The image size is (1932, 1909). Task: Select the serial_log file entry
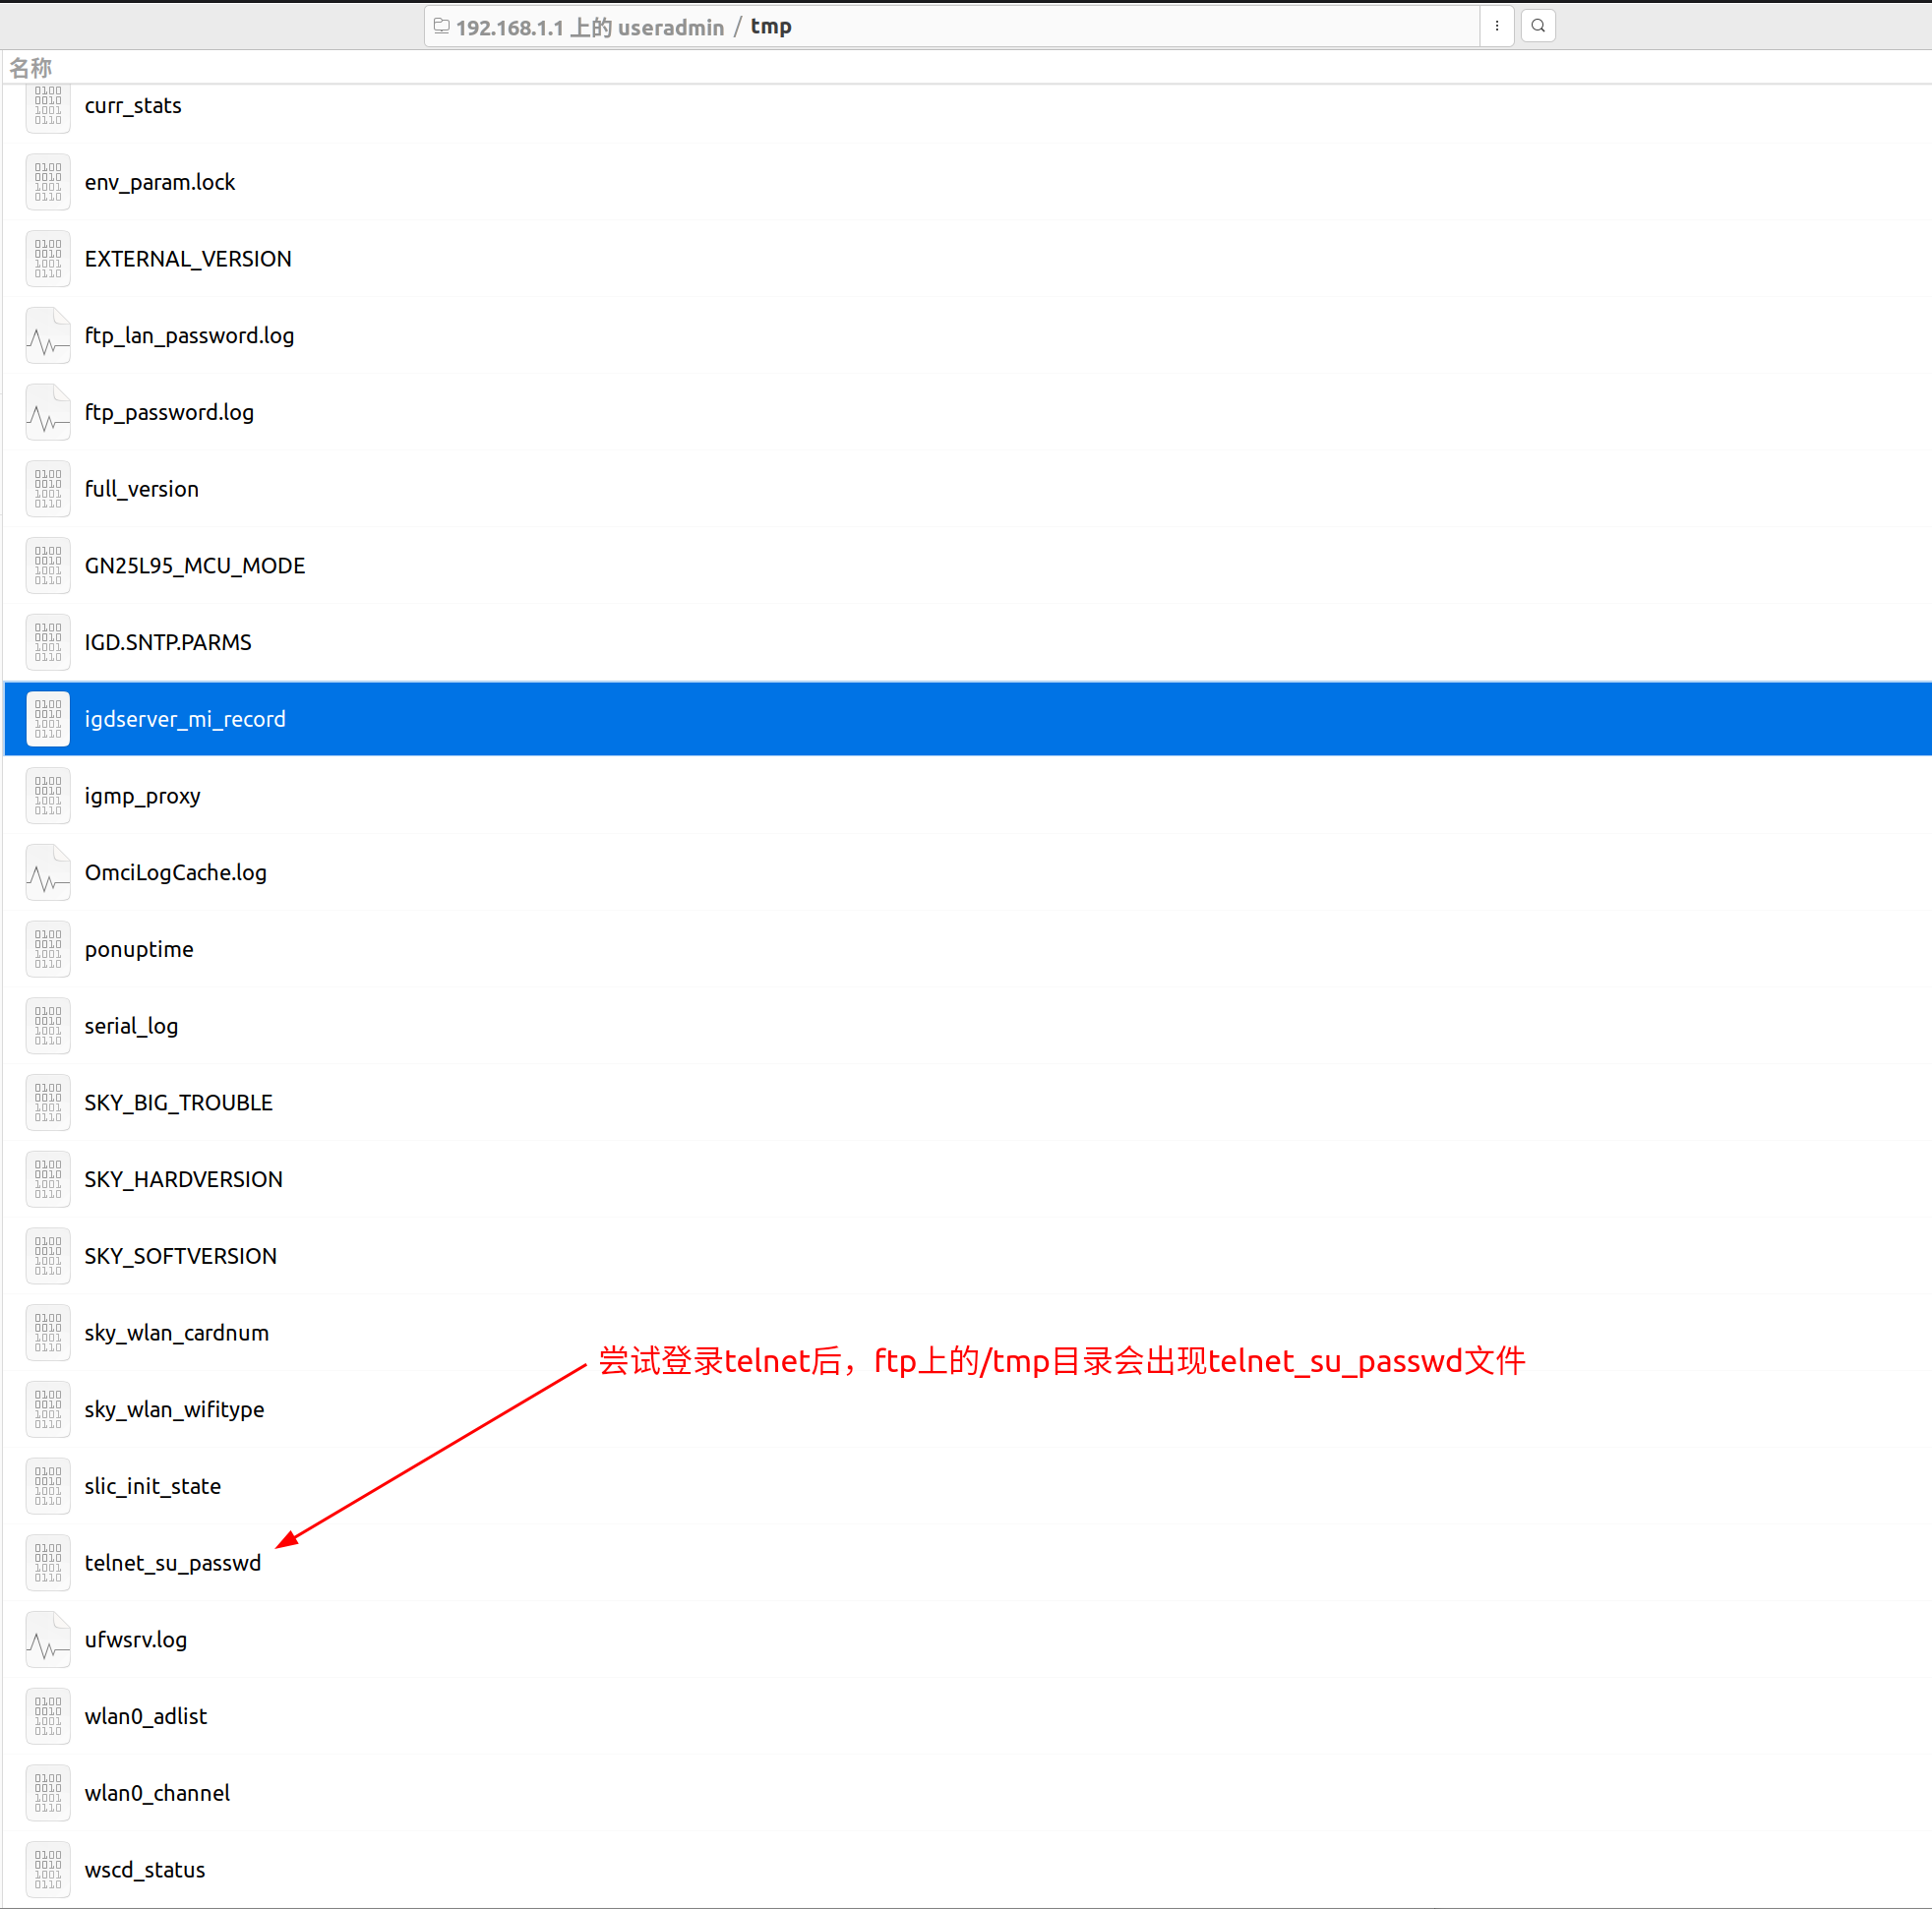coord(131,1026)
